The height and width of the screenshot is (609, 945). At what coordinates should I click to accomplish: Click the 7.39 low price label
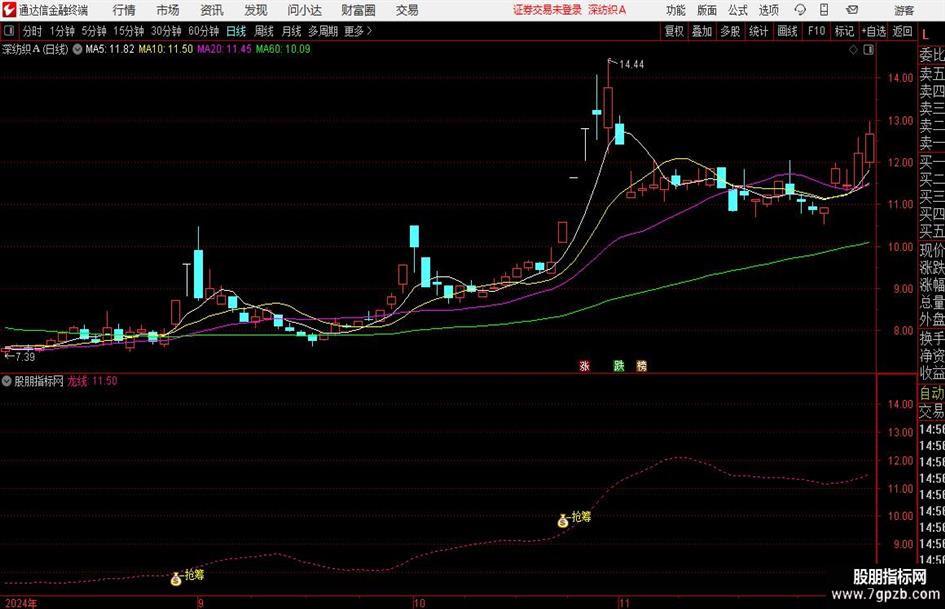[25, 357]
